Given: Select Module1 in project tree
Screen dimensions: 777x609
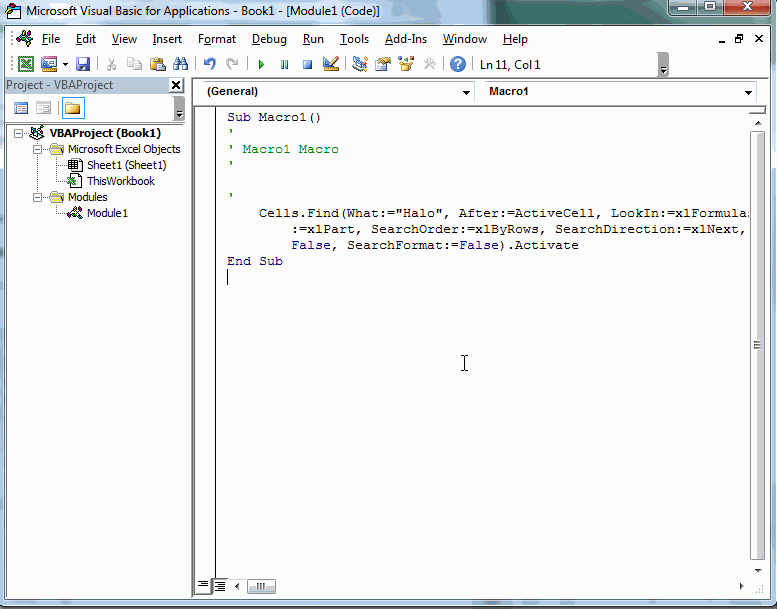Looking at the screenshot, I should [107, 213].
